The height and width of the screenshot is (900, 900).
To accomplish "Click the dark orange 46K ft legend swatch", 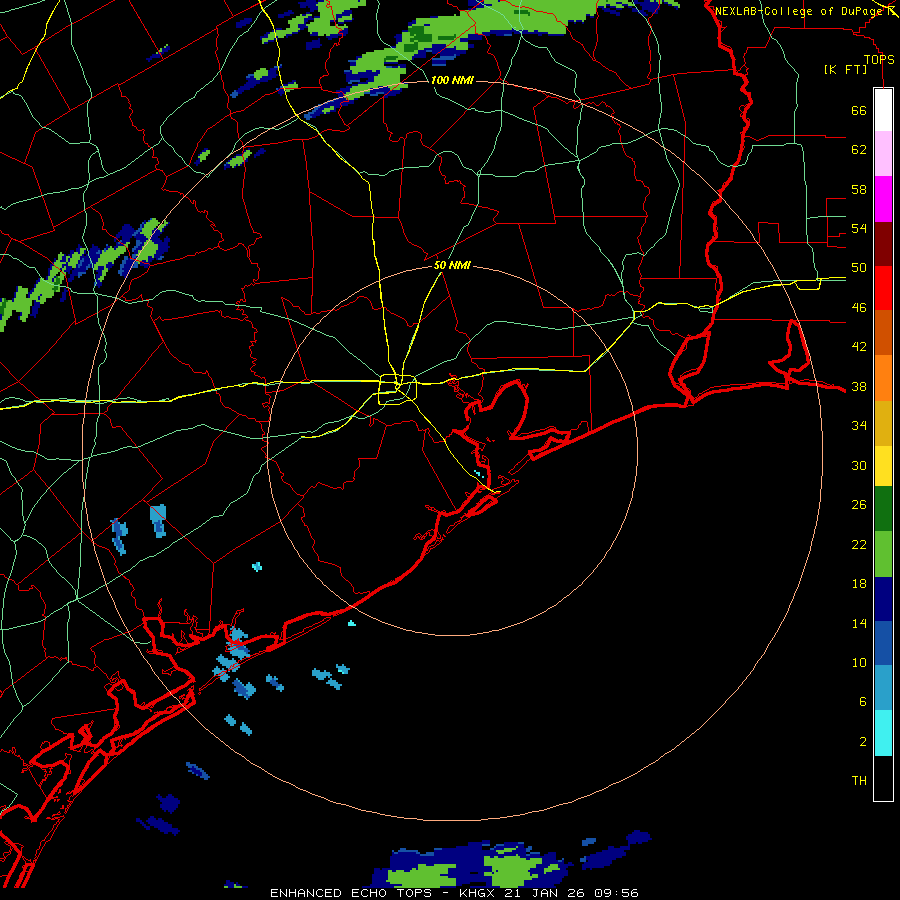I will coord(883,332).
